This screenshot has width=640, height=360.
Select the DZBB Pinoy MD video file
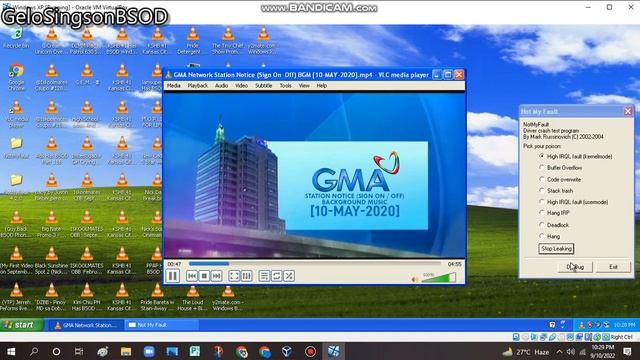(x=51, y=297)
